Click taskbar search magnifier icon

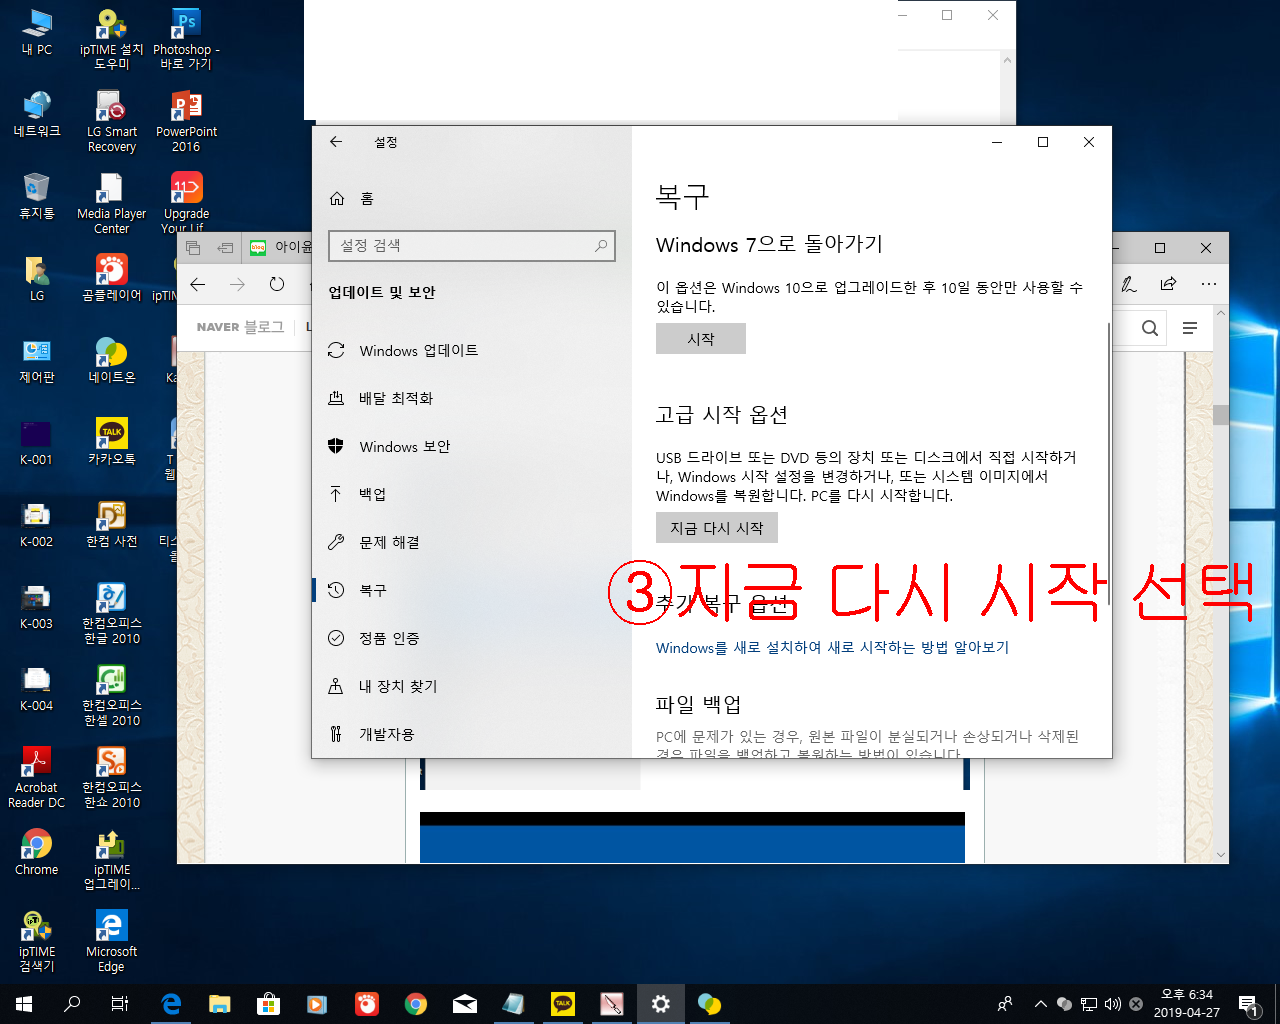(x=72, y=1004)
